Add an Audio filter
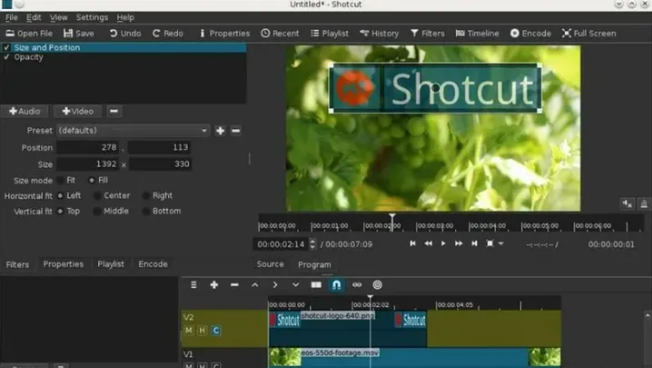The width and height of the screenshot is (652, 368). (x=25, y=111)
